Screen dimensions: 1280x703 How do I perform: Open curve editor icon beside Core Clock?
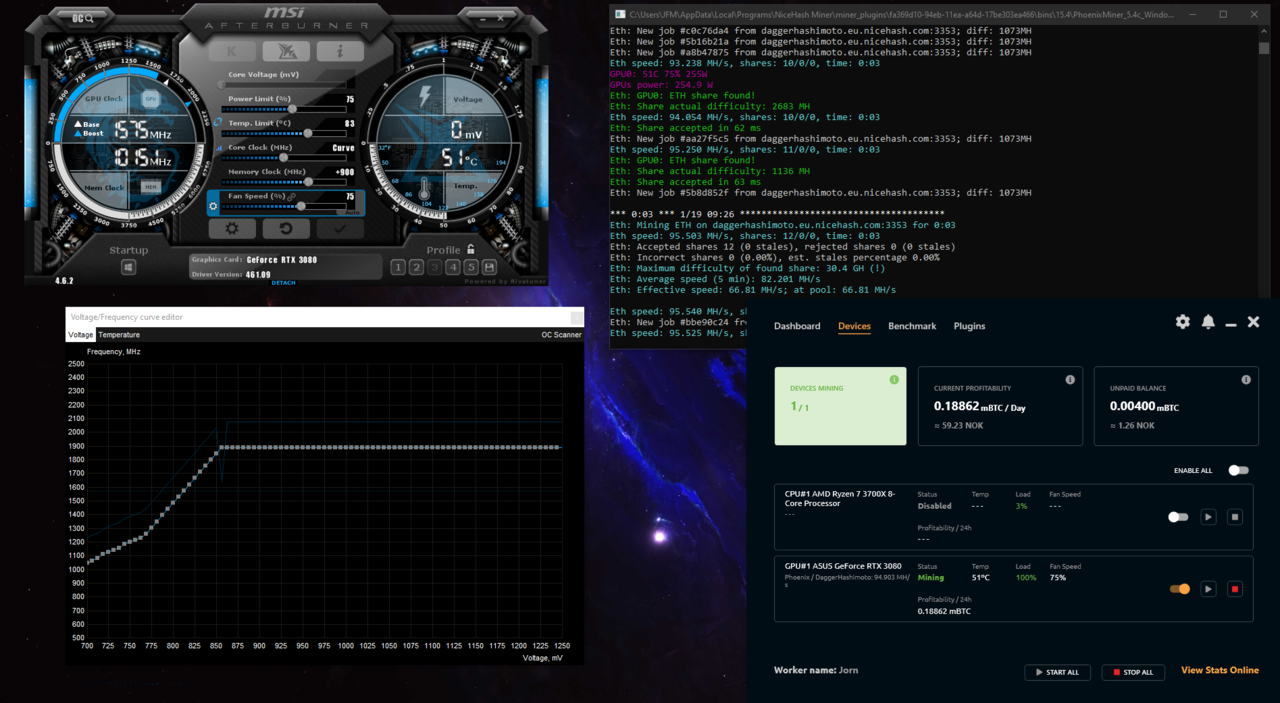tap(219, 148)
